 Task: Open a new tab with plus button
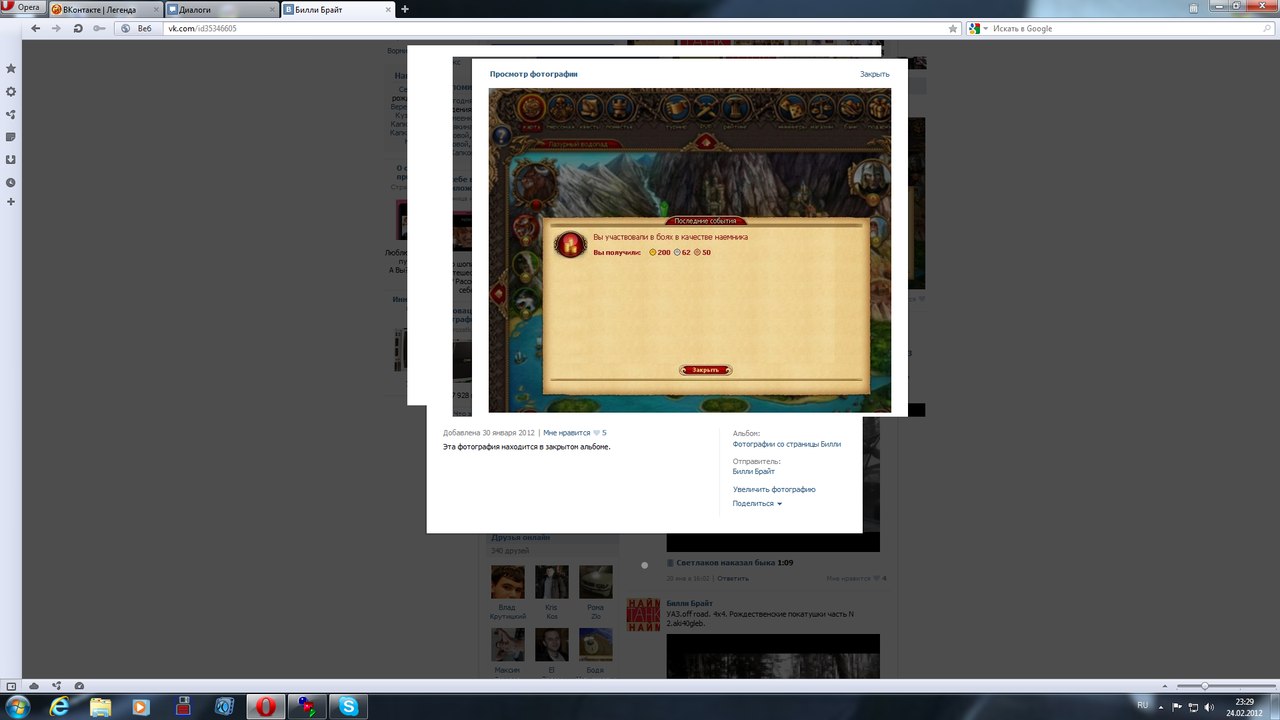coord(405,9)
